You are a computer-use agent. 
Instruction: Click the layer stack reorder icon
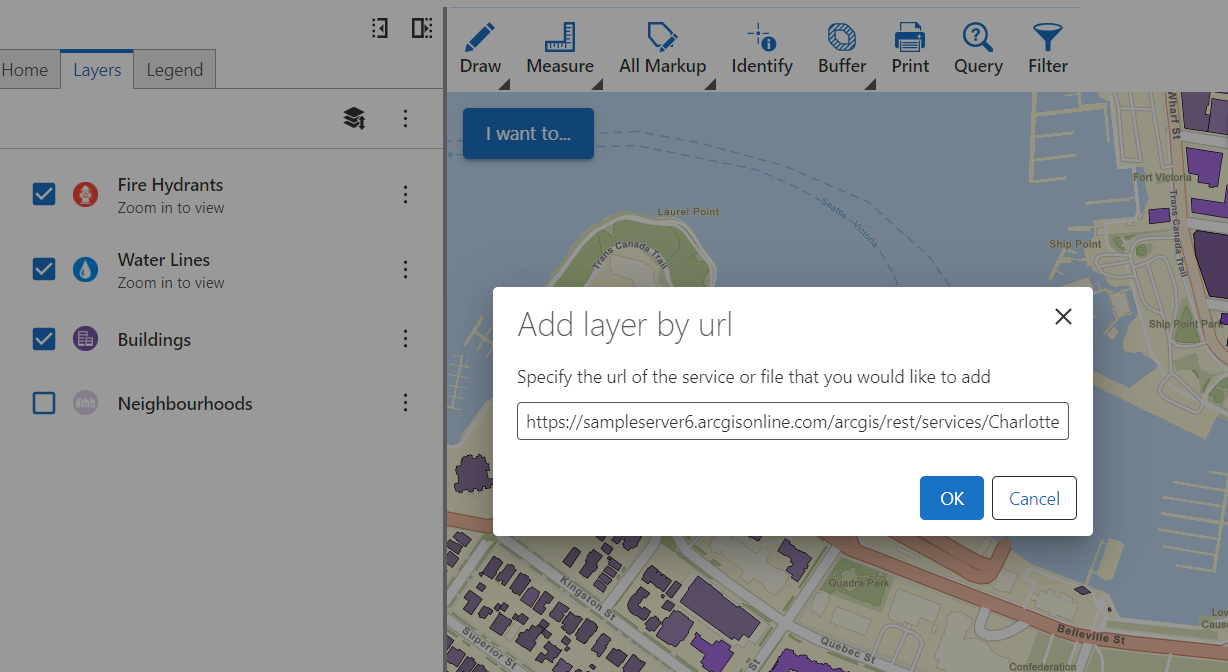(354, 119)
